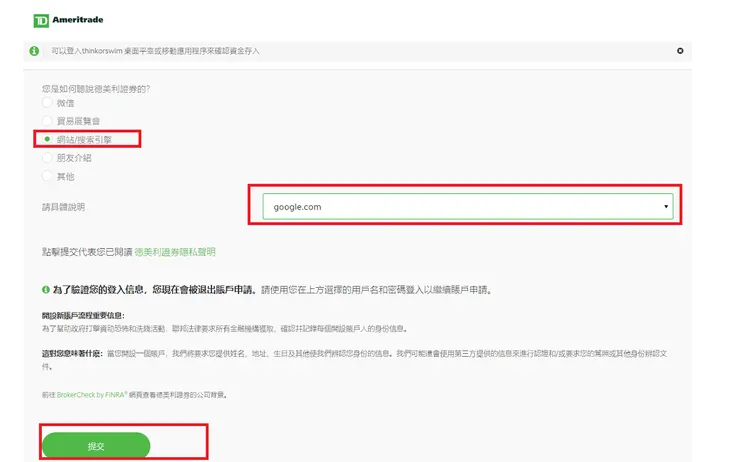
Task: Click the green info icon beside 為了驗證您的登入信息
Action: coord(46,290)
